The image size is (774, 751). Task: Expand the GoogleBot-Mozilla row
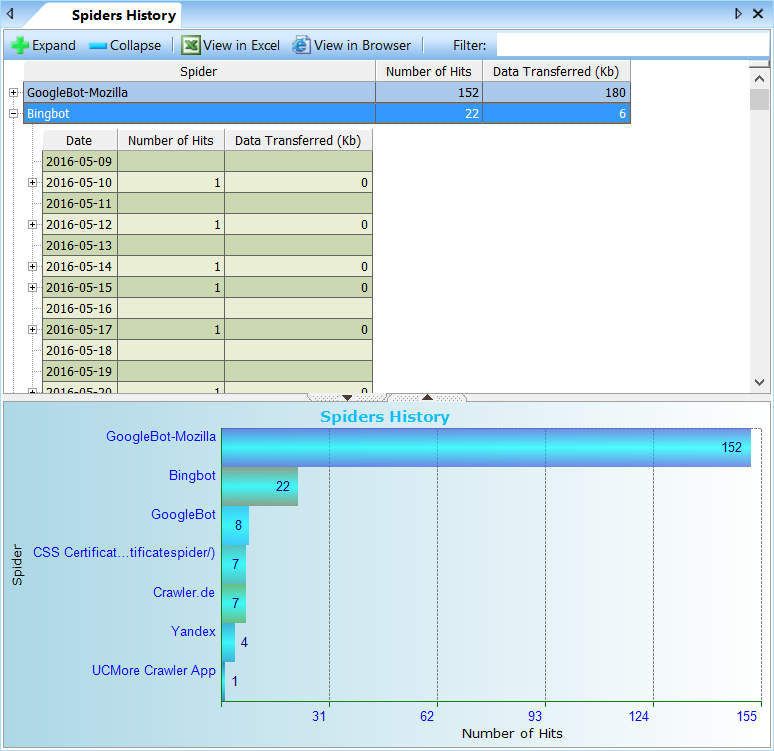13,92
